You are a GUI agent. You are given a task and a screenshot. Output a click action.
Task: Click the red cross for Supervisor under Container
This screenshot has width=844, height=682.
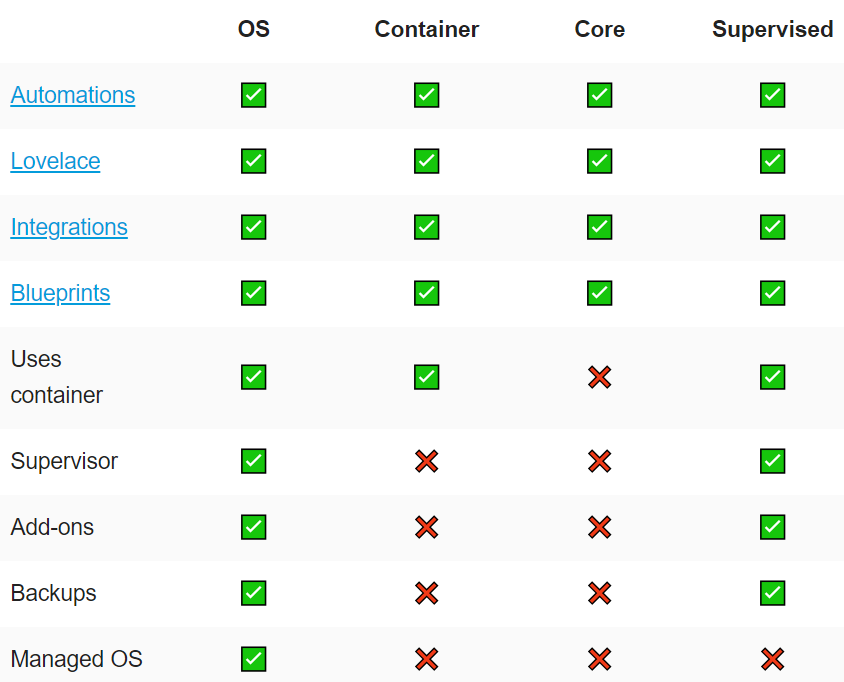tap(426, 461)
